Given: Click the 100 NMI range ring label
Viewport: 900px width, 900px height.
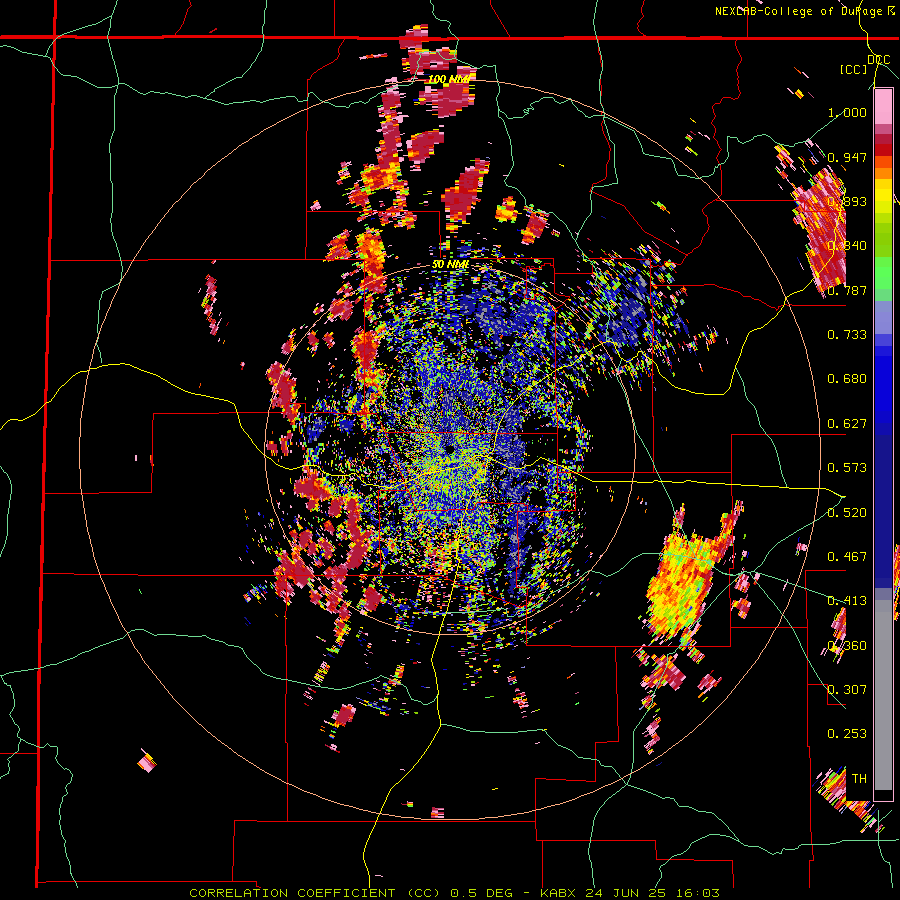Looking at the screenshot, I should (448, 79).
